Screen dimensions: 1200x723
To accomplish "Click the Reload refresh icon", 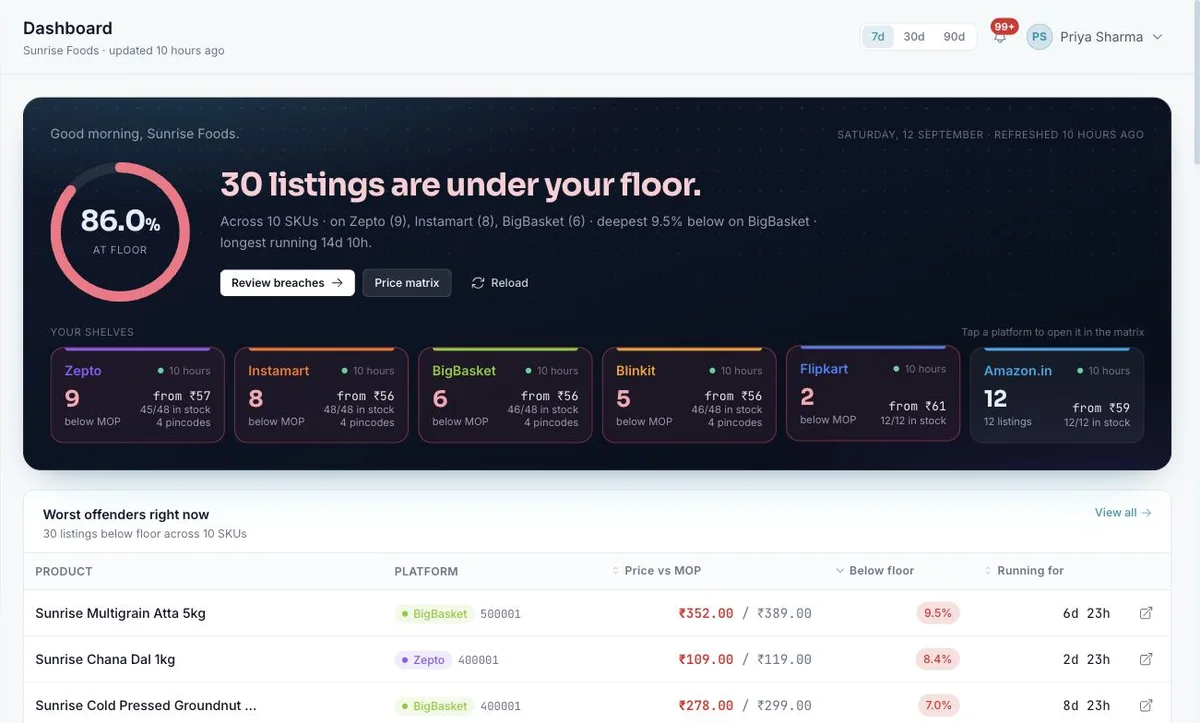I will pyautogui.click(x=478, y=283).
